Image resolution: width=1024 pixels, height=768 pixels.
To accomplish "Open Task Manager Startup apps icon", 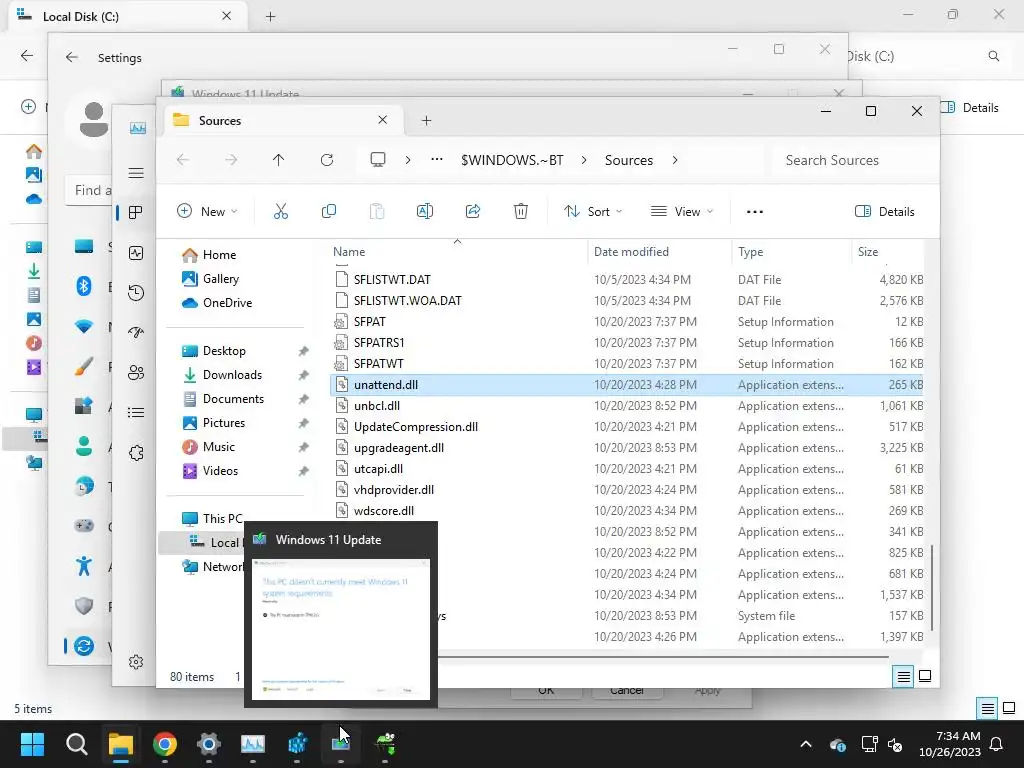I will pos(136,332).
